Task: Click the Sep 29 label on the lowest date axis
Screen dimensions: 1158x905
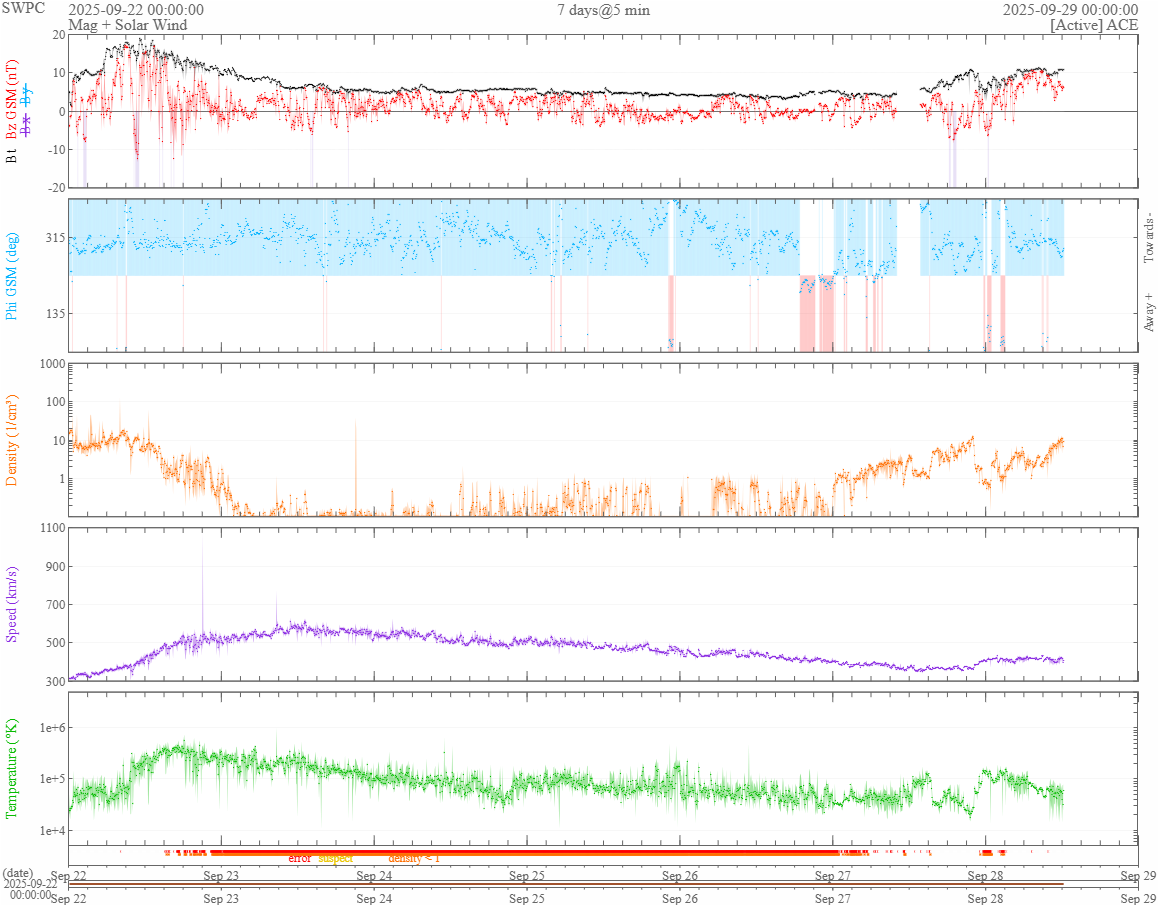Action: point(1138,899)
